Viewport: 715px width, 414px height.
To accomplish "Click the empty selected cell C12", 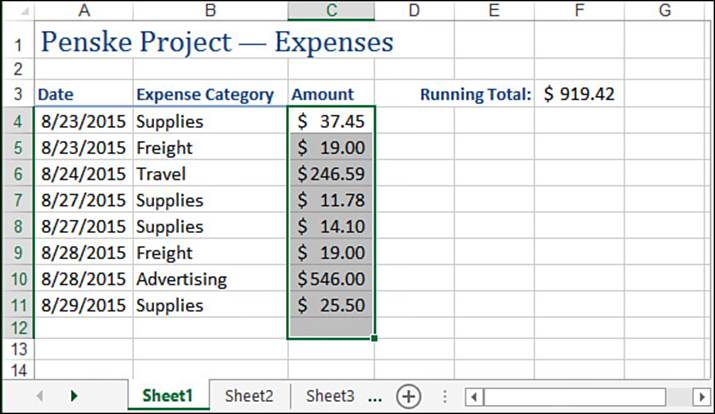I will click(x=331, y=328).
